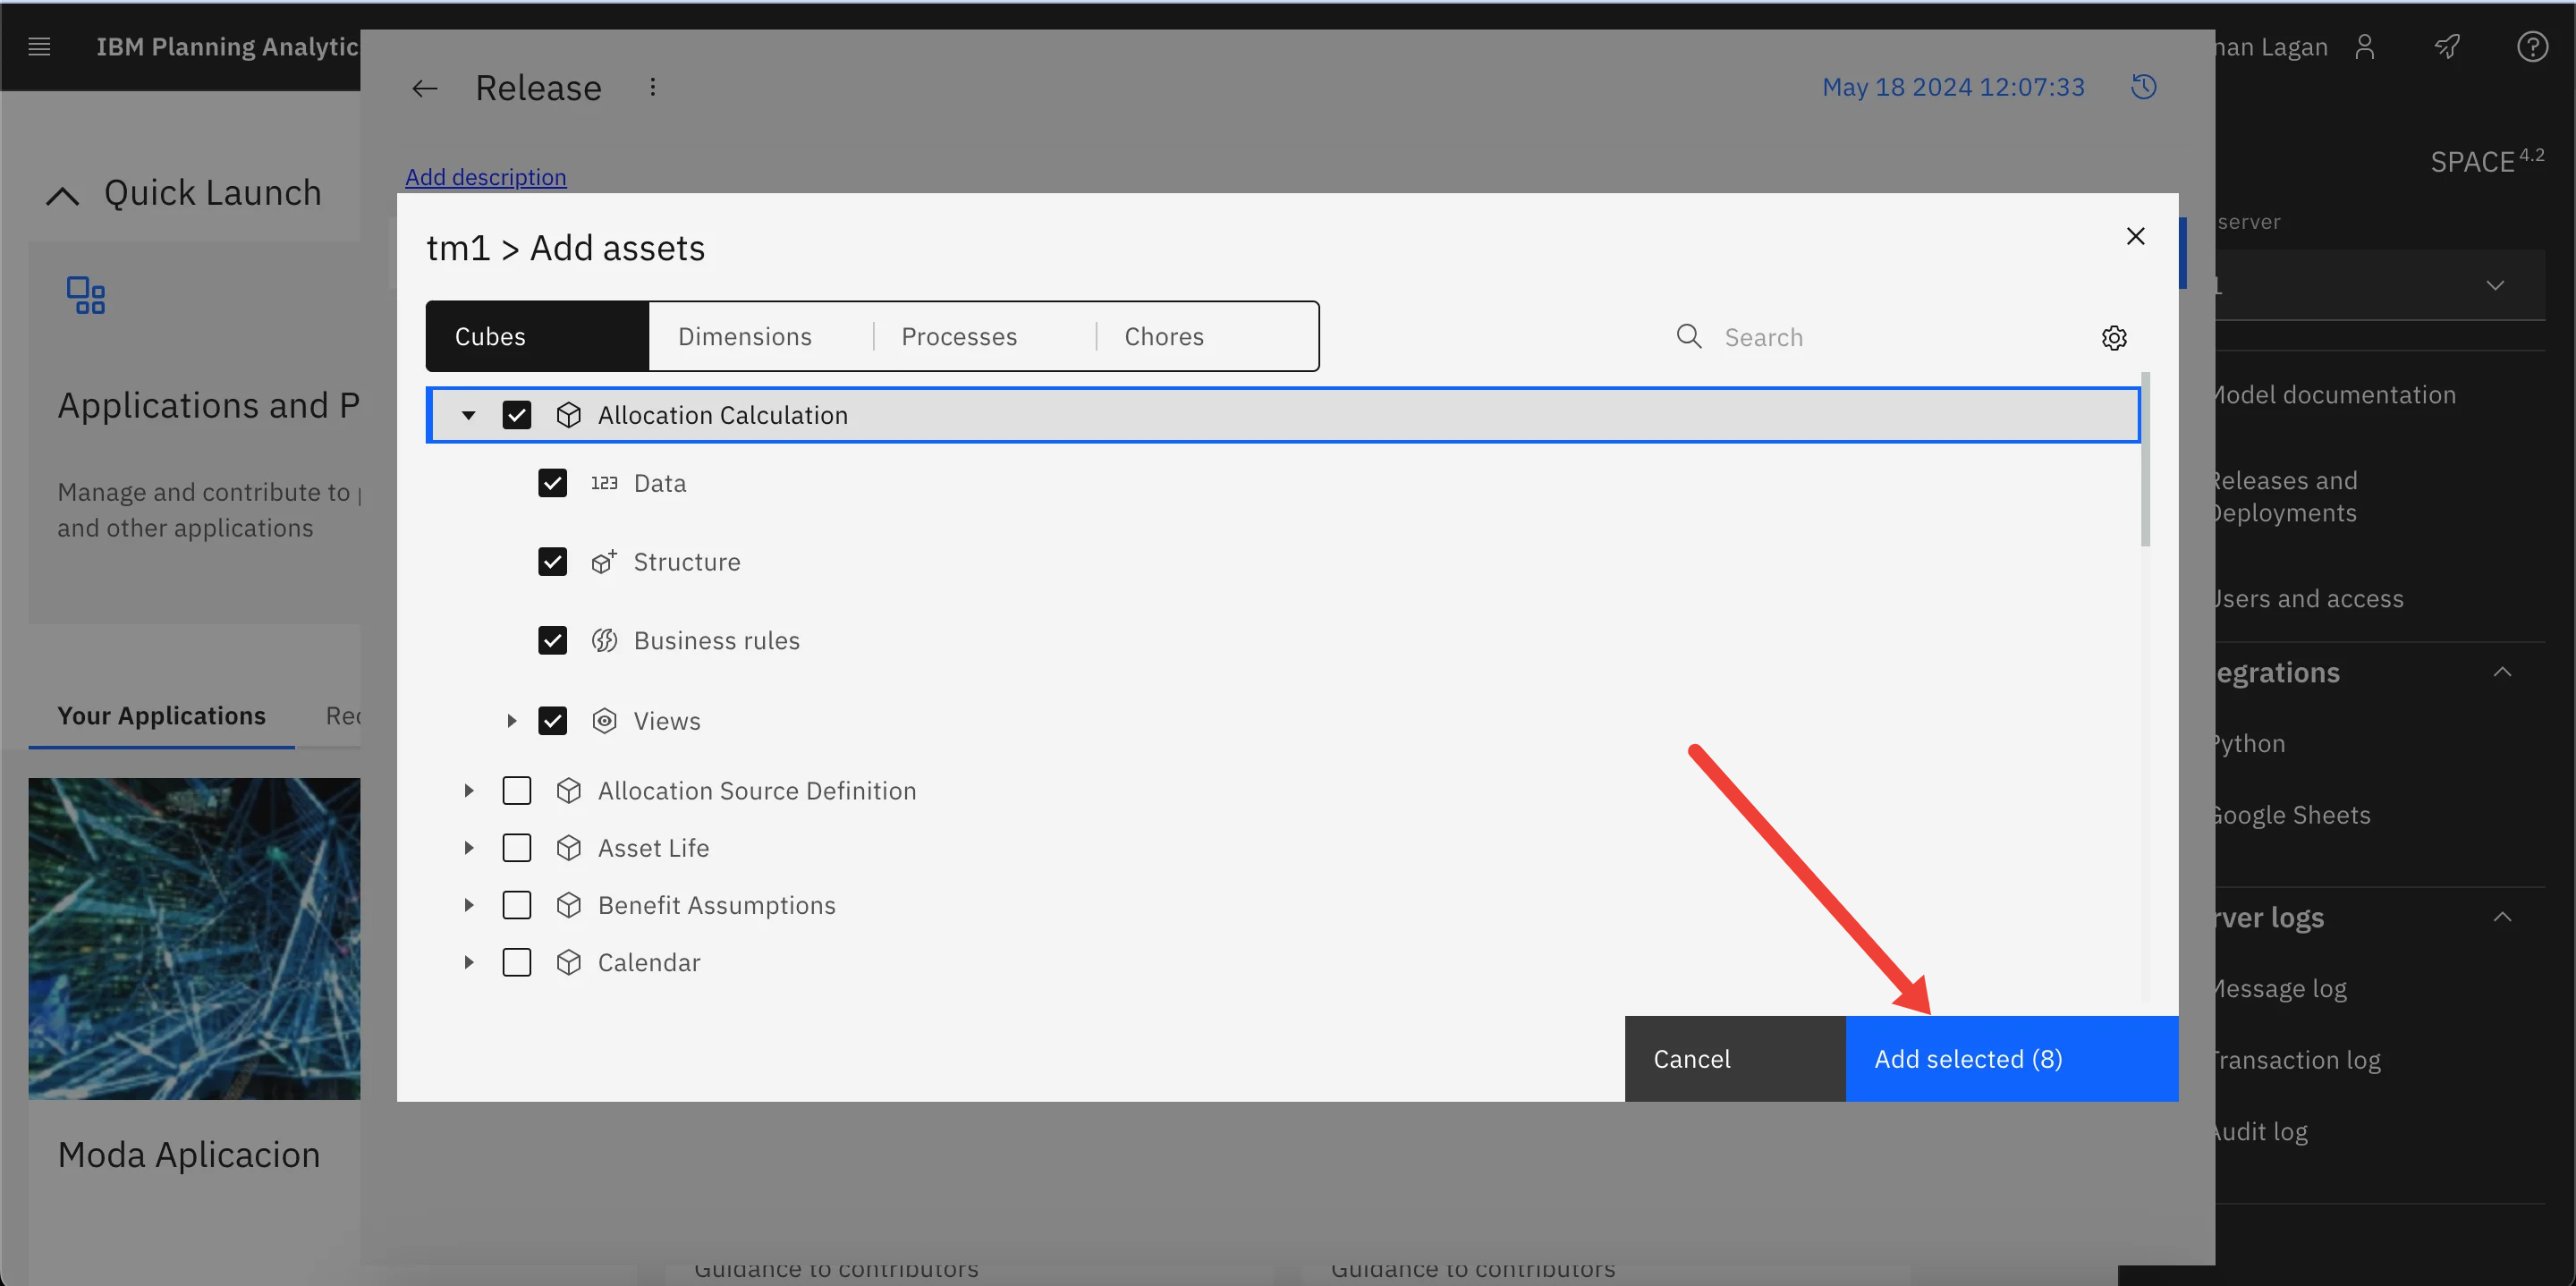The image size is (2576, 1286).
Task: Collapse the Integrations section chevron
Action: (2502, 672)
